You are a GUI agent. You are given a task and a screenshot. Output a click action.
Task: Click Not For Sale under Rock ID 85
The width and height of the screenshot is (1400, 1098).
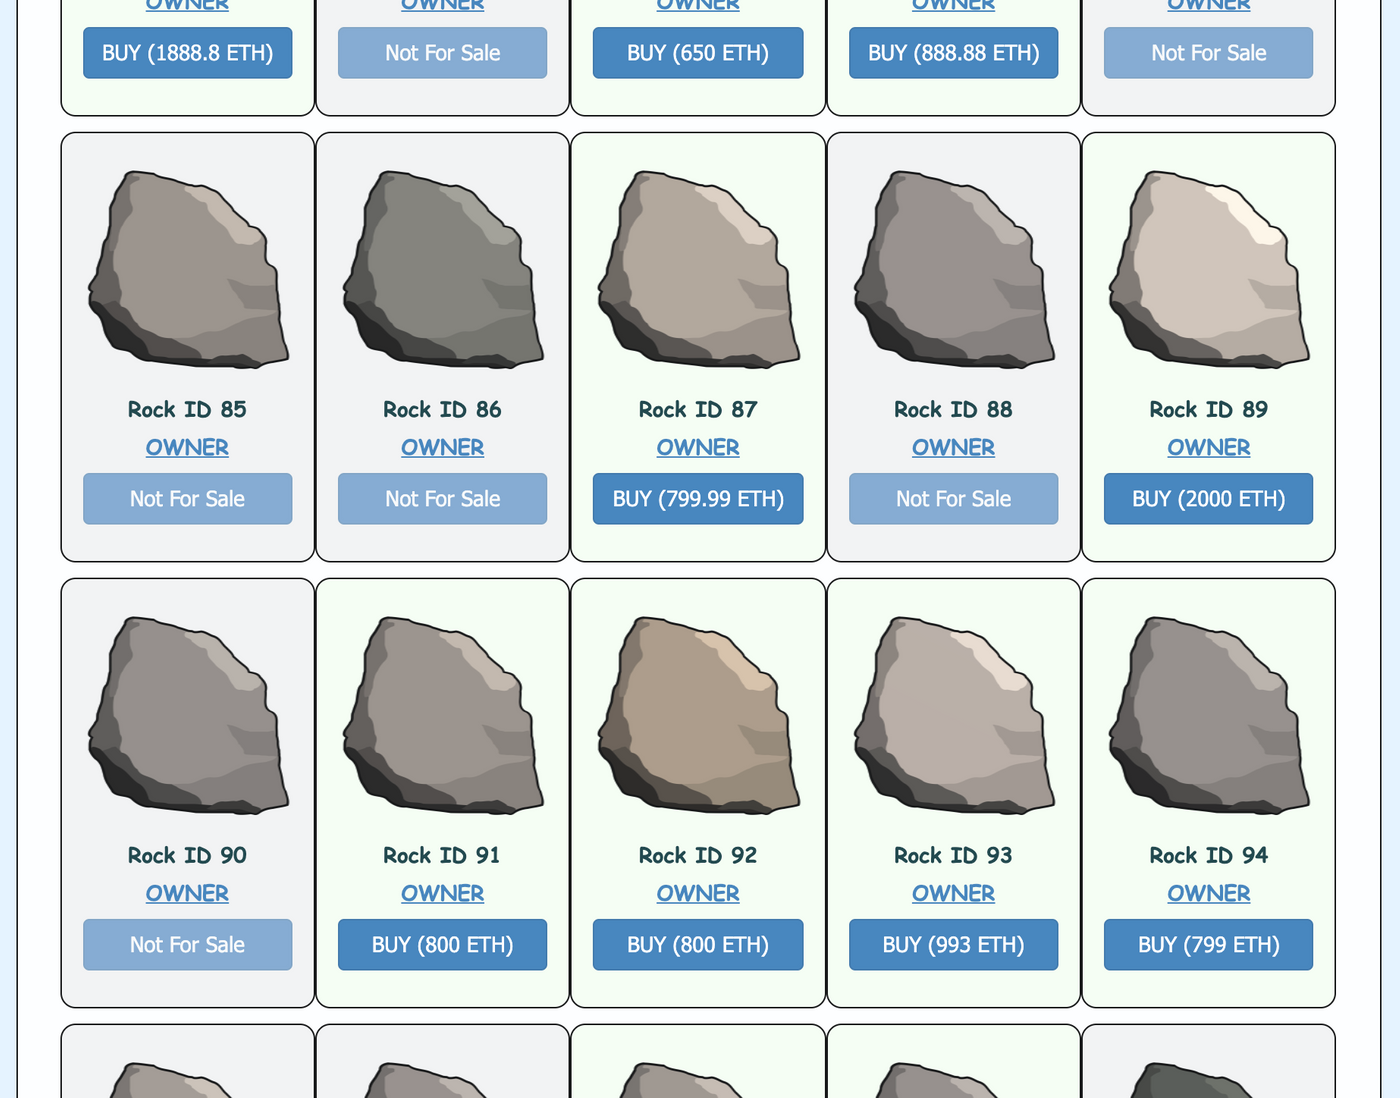[187, 499]
